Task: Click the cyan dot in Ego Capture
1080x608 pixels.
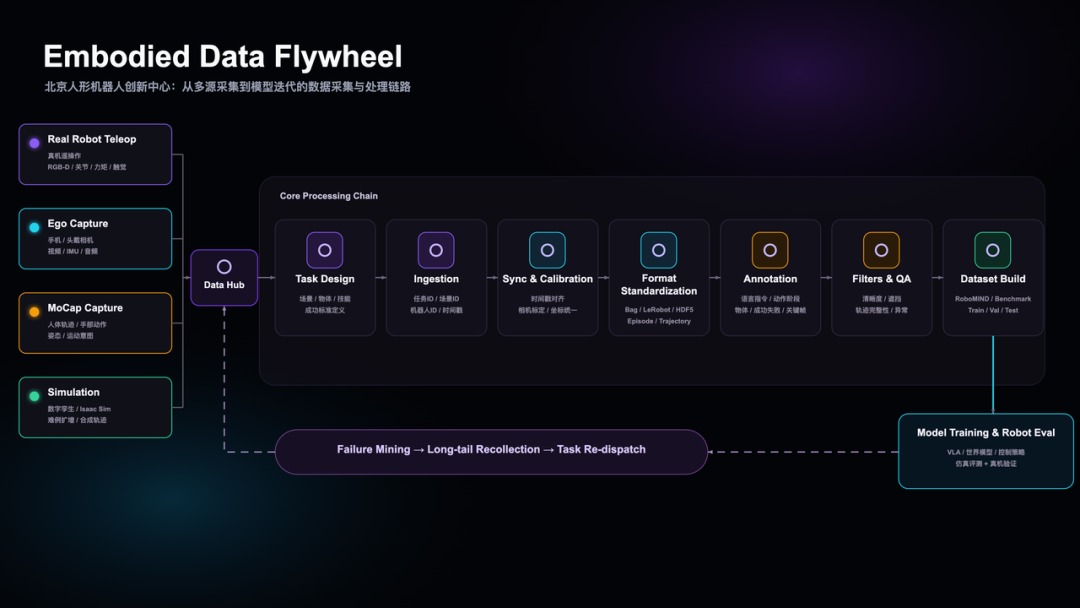Action: coord(34,227)
